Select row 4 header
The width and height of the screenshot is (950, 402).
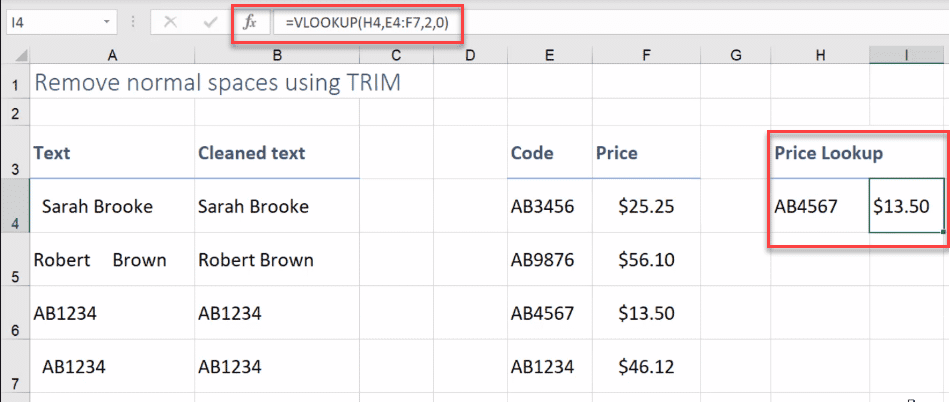[15, 206]
